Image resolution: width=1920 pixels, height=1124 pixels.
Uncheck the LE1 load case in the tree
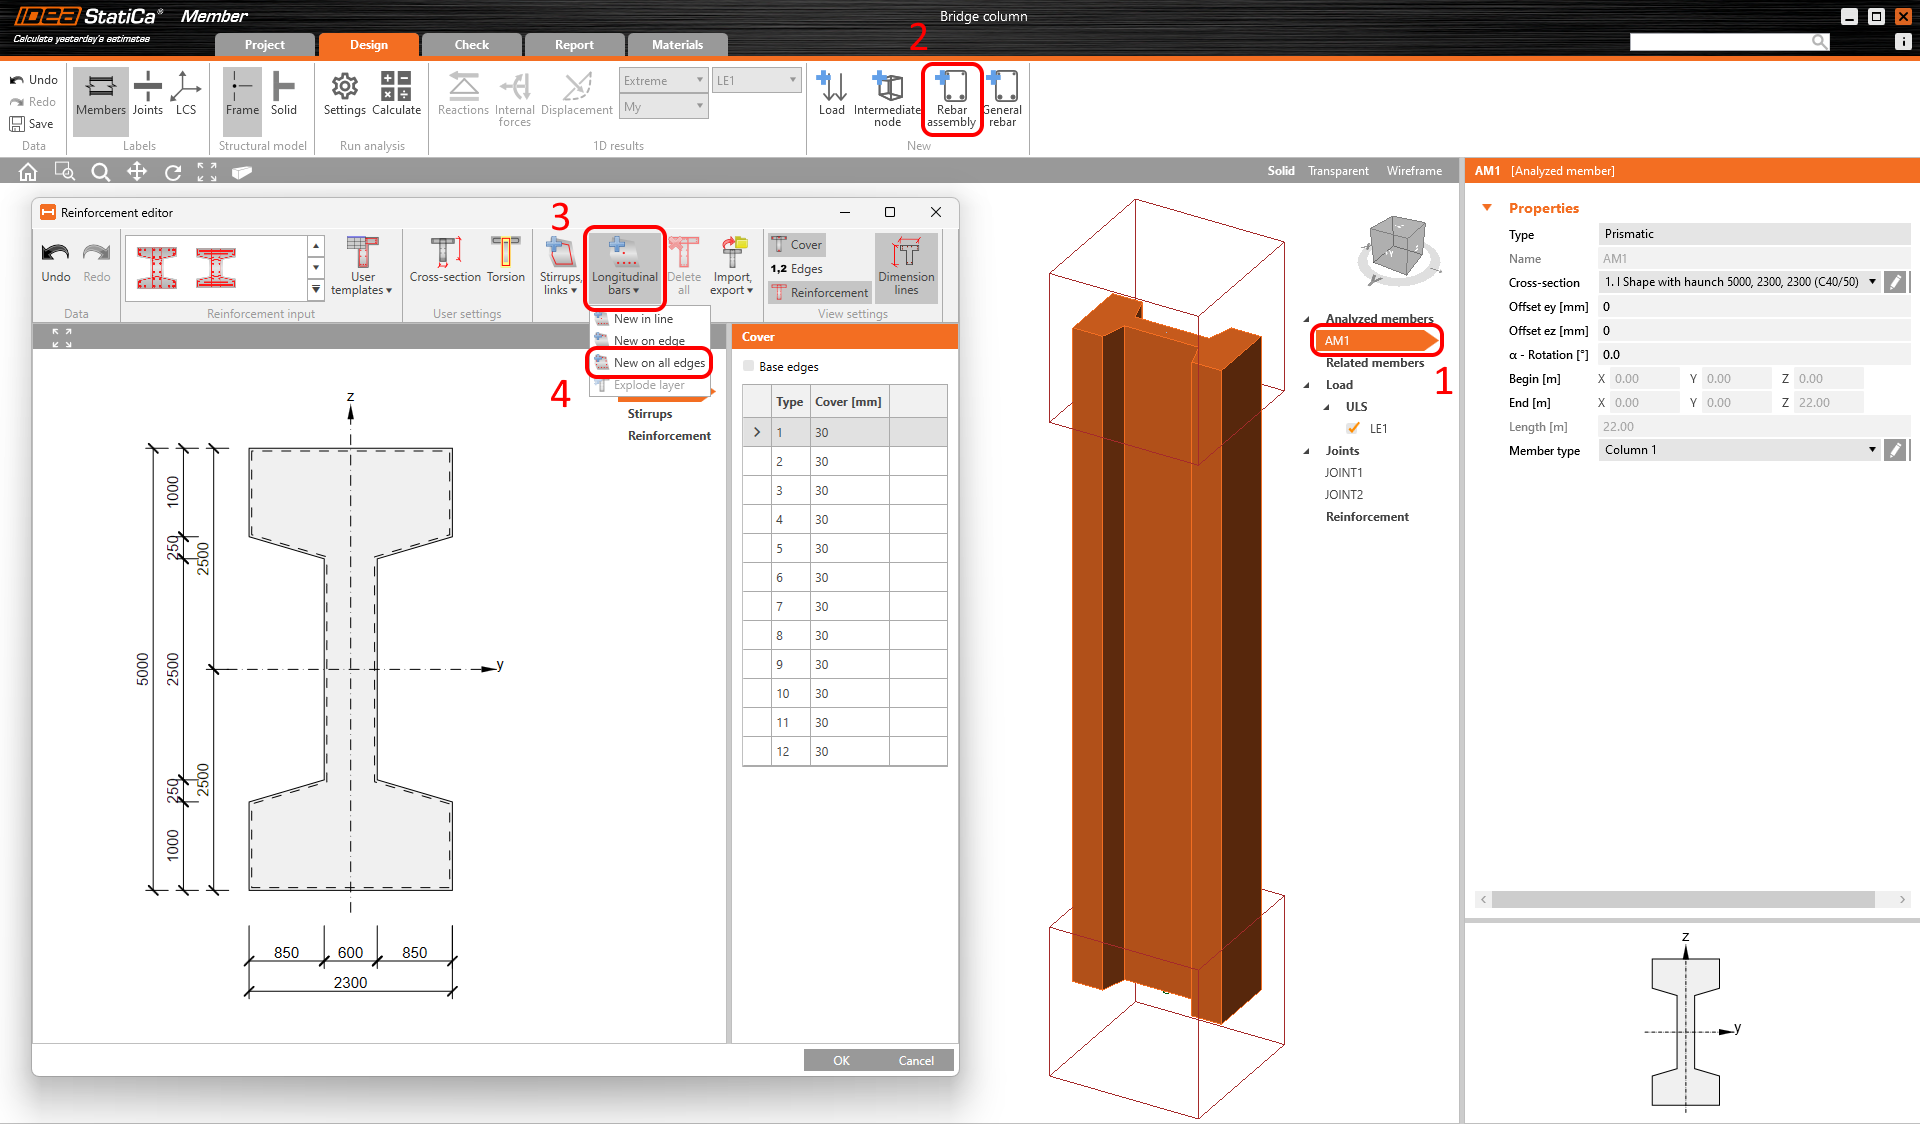(x=1353, y=428)
